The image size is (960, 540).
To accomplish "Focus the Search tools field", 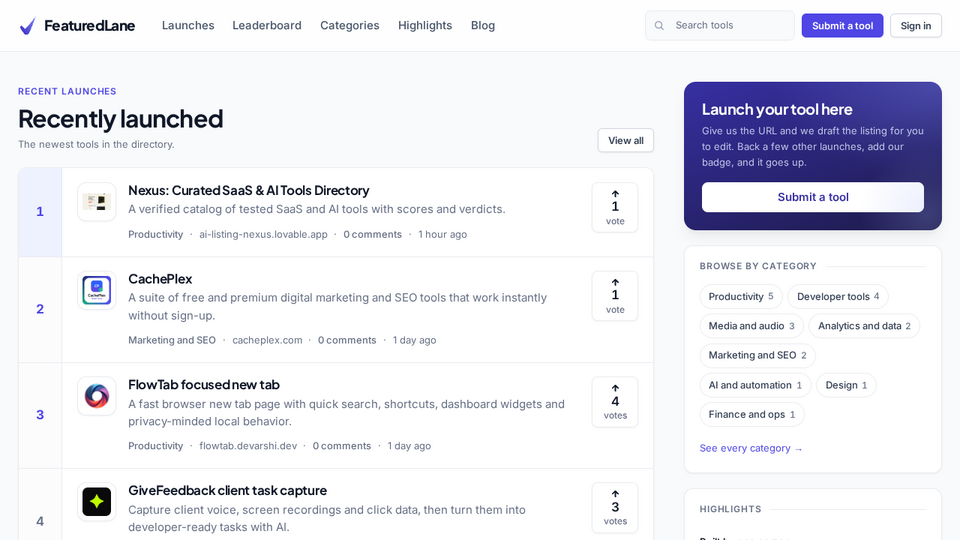I will click(x=720, y=26).
